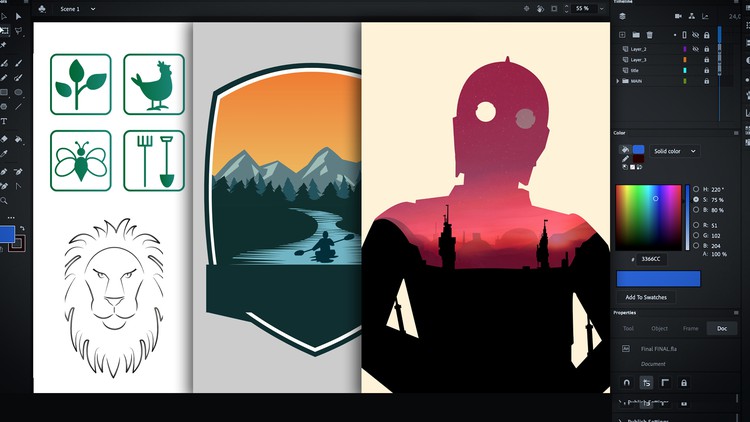Image resolution: width=750 pixels, height=422 pixels.
Task: Switch to the Object properties tab
Action: (659, 328)
